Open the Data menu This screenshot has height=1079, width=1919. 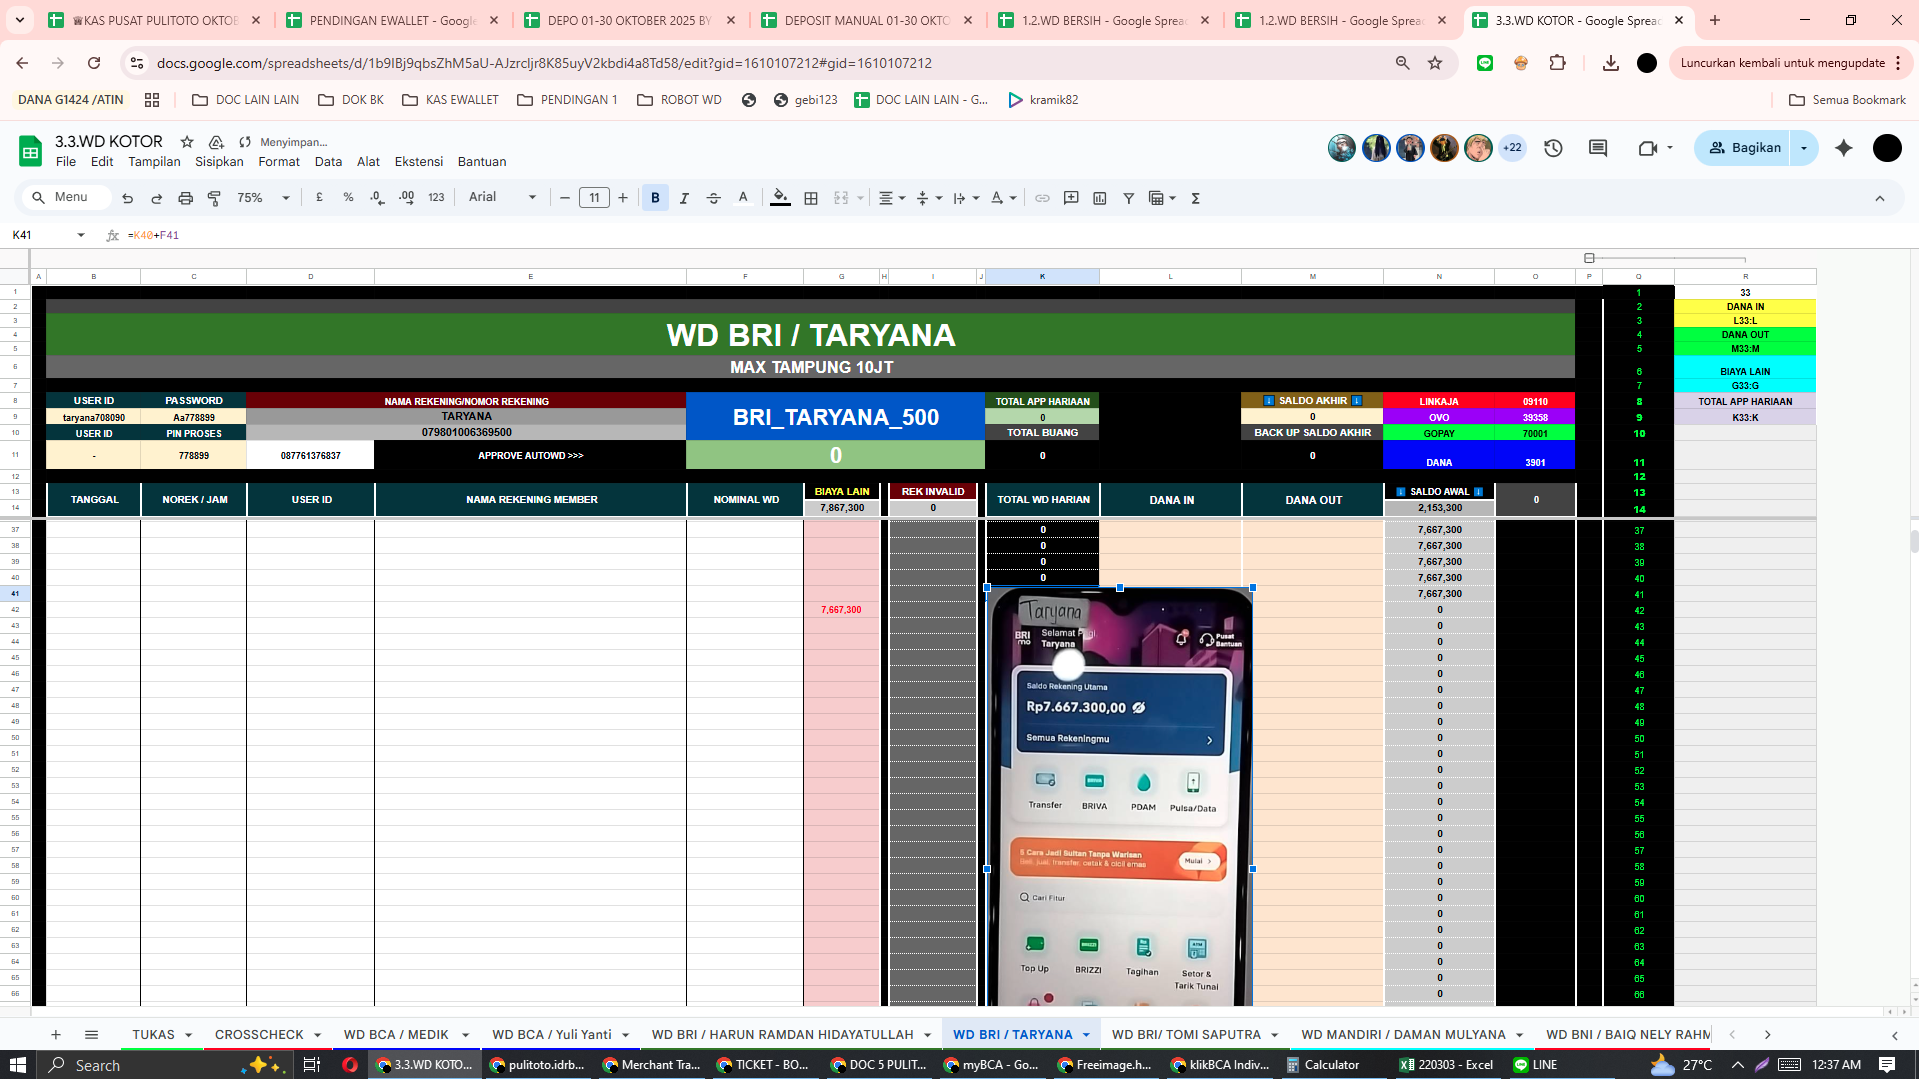click(x=328, y=162)
